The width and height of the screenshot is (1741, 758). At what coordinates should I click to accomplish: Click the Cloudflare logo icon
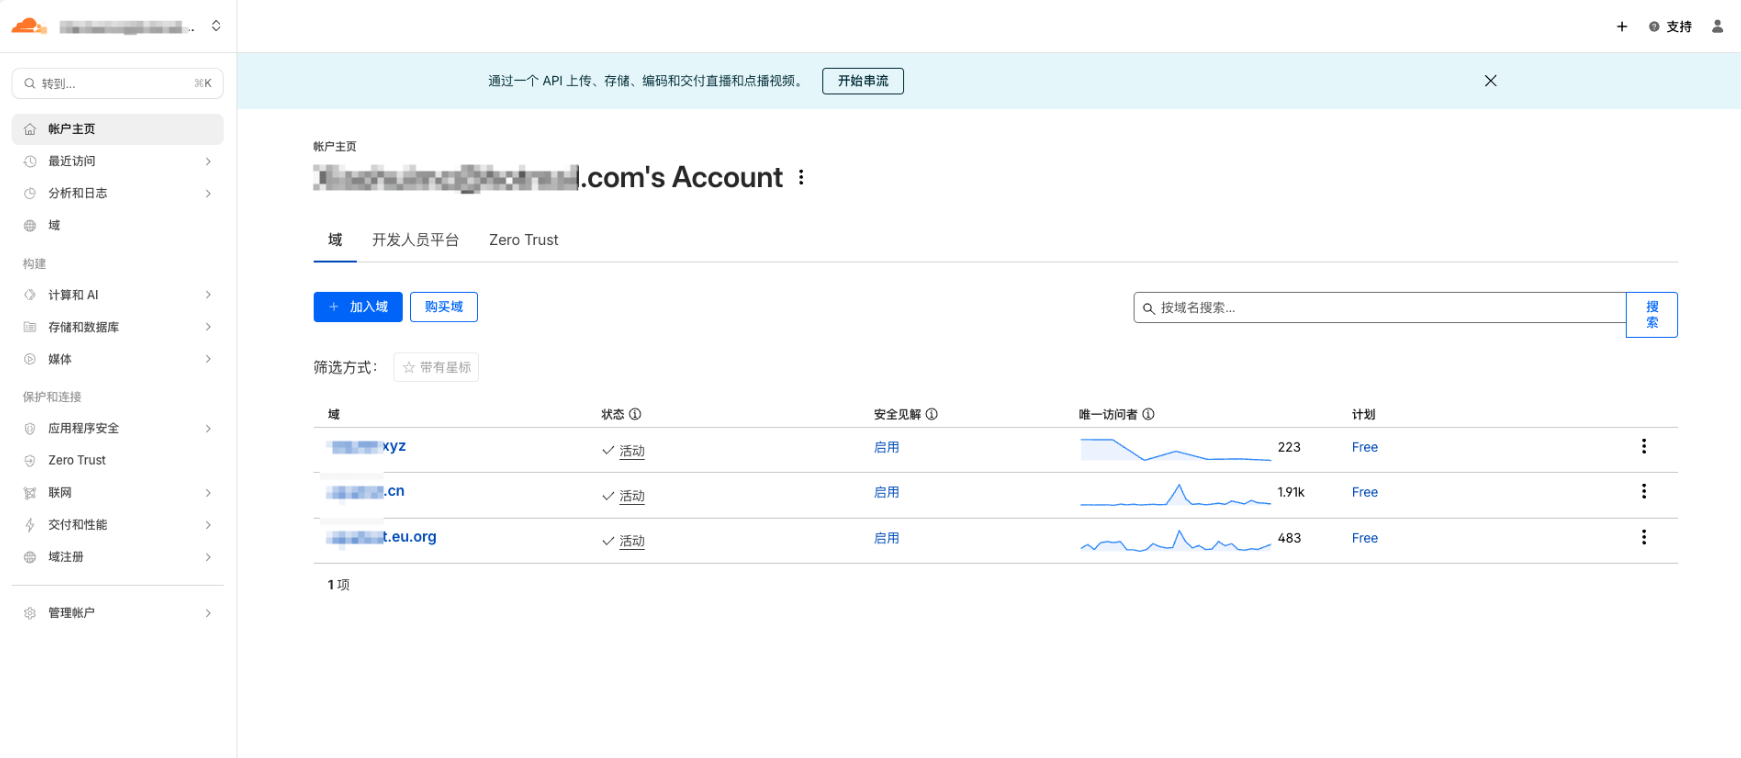28,26
